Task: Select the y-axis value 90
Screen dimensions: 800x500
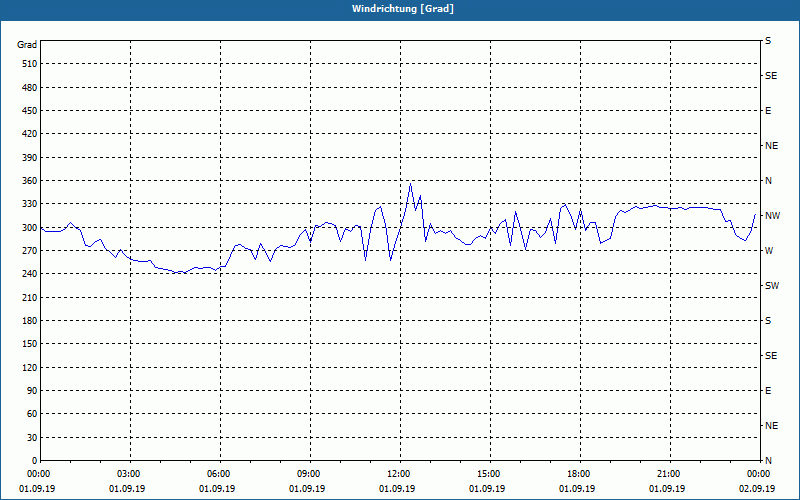Action: pyautogui.click(x=32, y=391)
